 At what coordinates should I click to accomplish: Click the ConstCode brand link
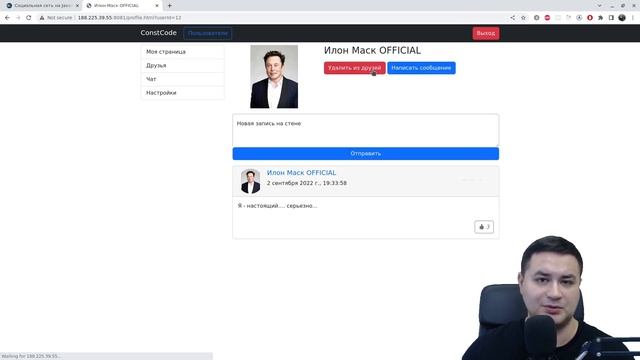coord(158,33)
